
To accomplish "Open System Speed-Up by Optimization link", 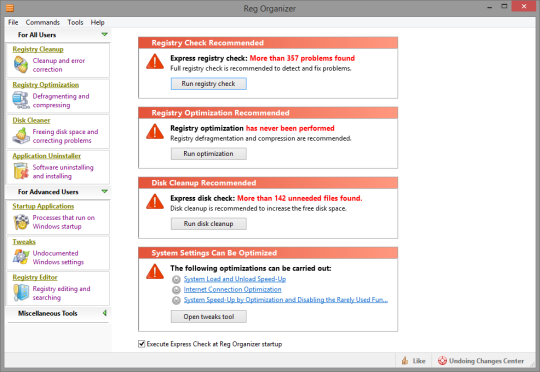I will (x=286, y=300).
